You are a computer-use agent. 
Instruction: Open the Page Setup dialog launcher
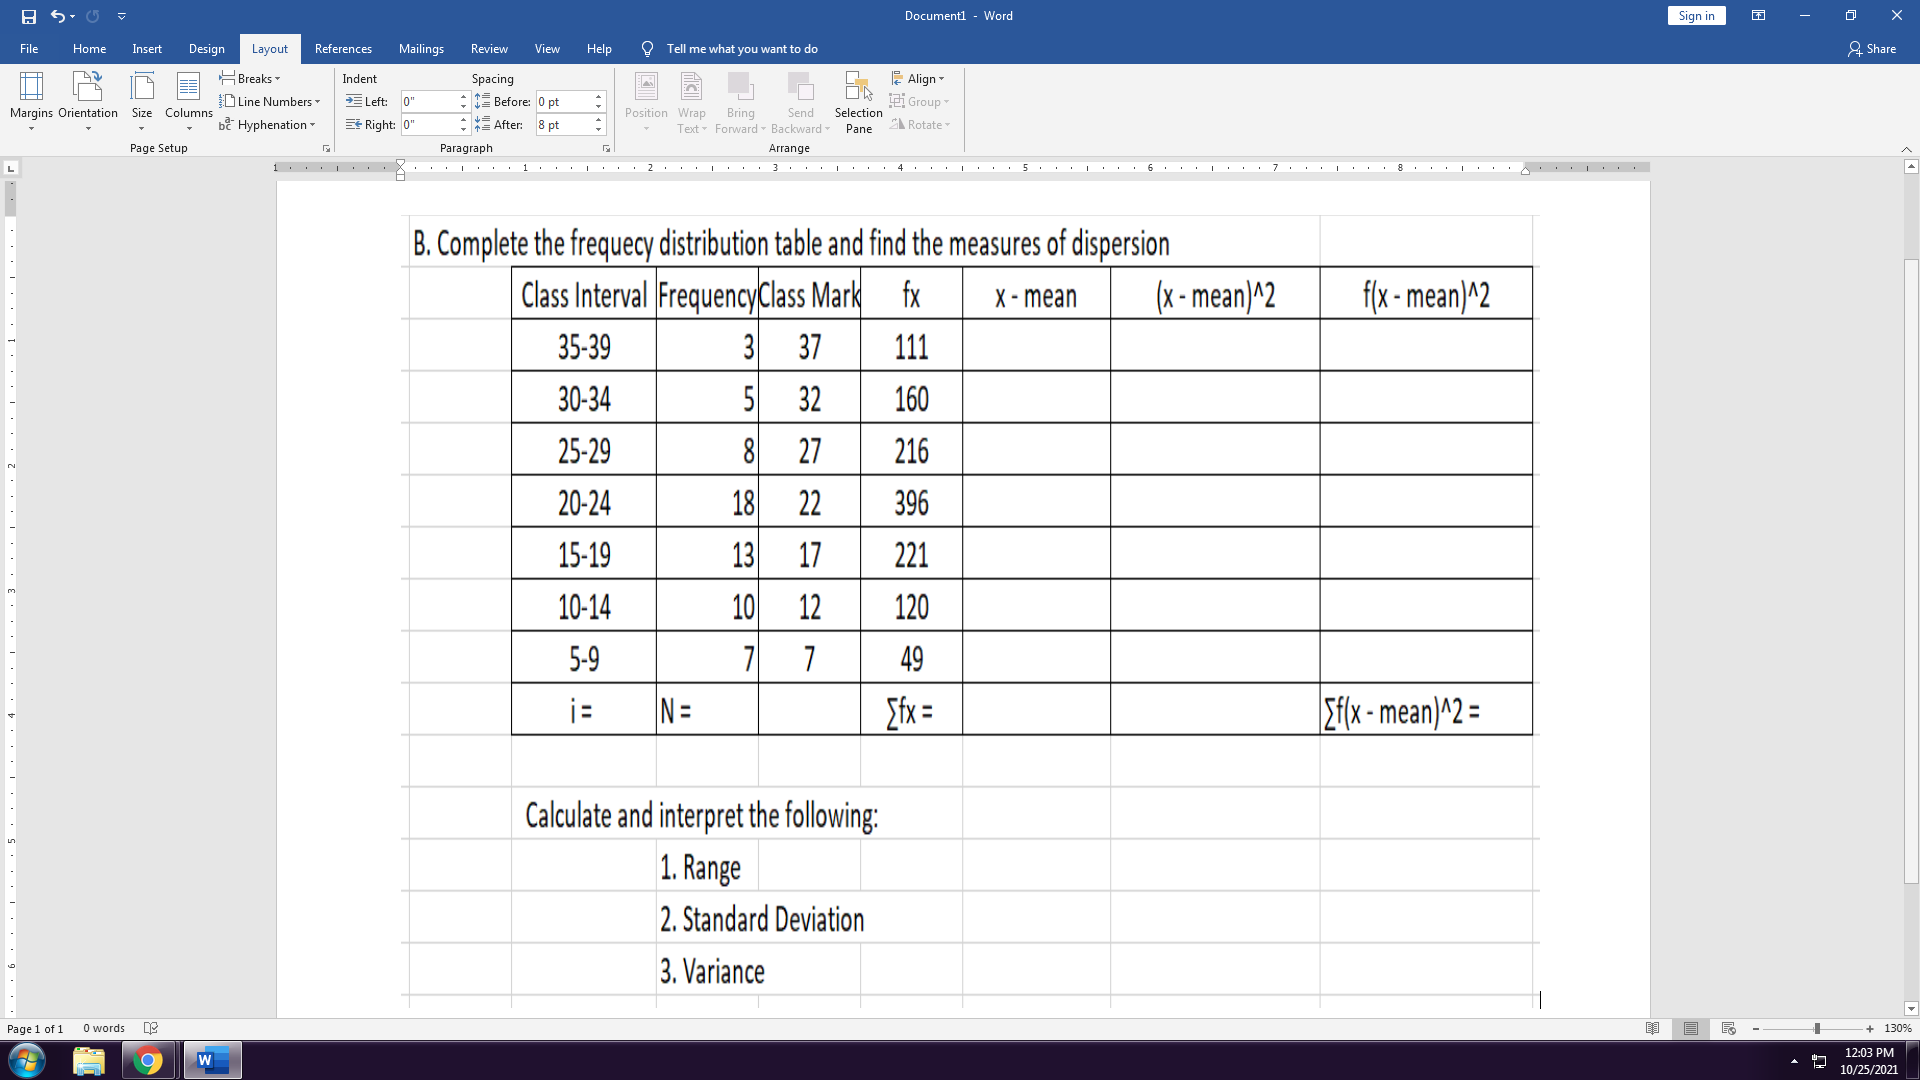pyautogui.click(x=326, y=147)
